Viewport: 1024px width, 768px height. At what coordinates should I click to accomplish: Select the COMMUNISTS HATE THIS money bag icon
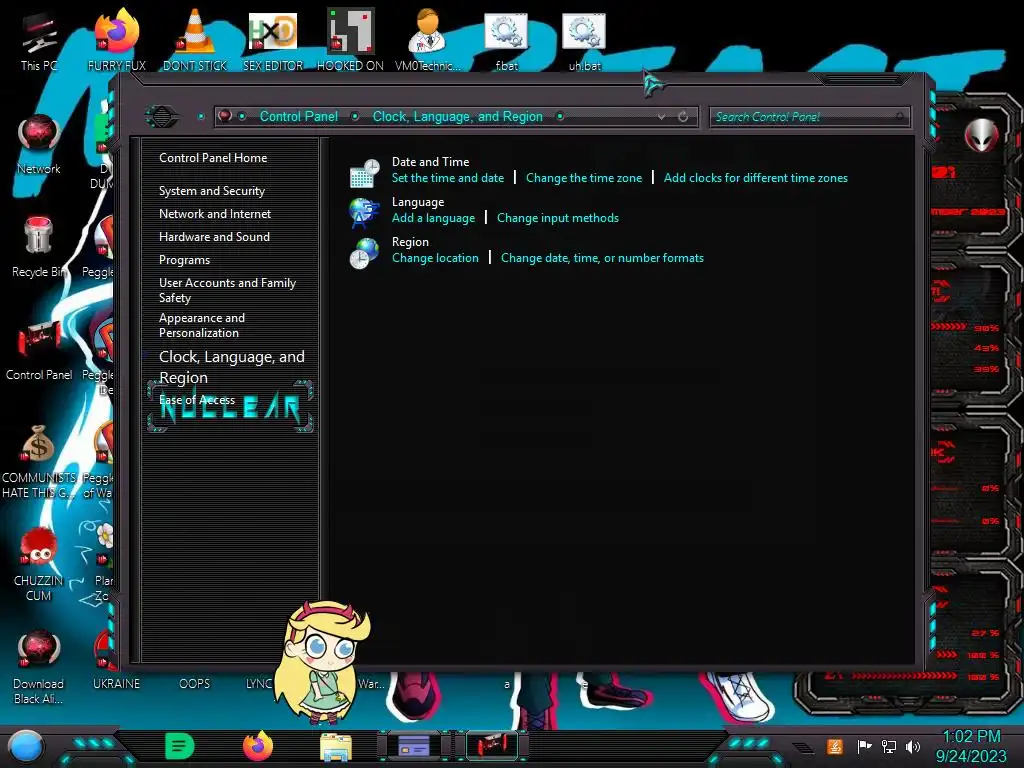39,462
